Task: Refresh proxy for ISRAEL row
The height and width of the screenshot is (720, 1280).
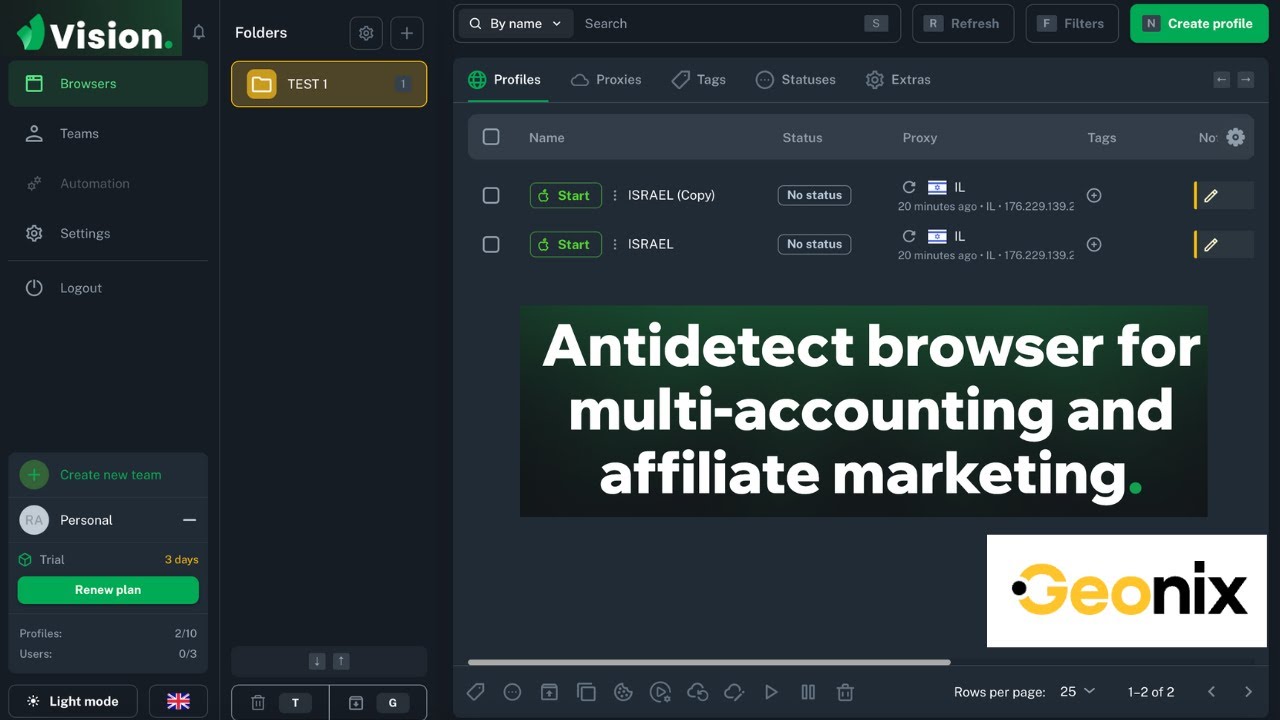Action: point(909,236)
